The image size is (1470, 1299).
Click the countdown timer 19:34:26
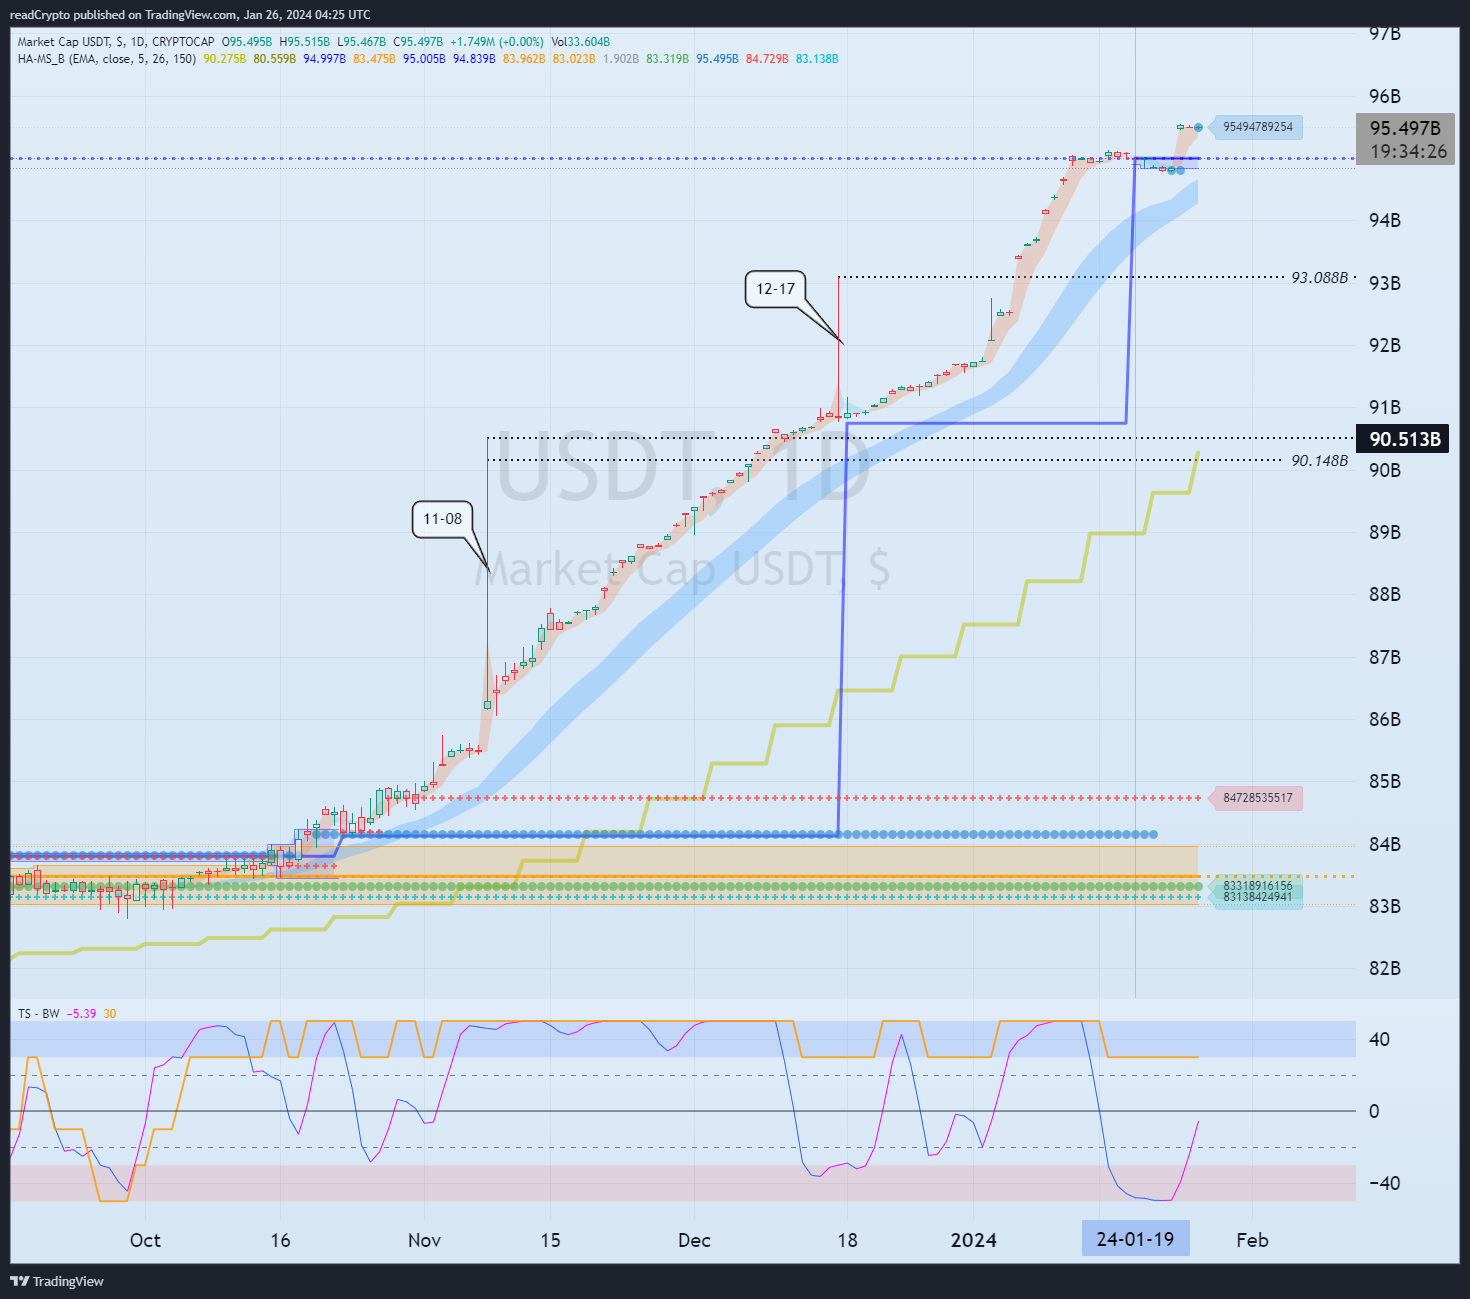coord(1408,152)
